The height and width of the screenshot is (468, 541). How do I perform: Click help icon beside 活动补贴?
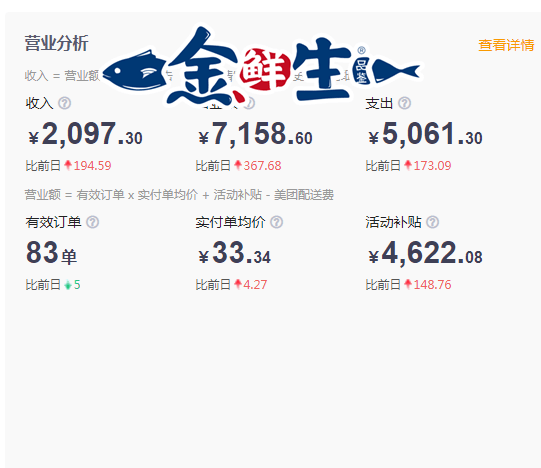pos(432,222)
